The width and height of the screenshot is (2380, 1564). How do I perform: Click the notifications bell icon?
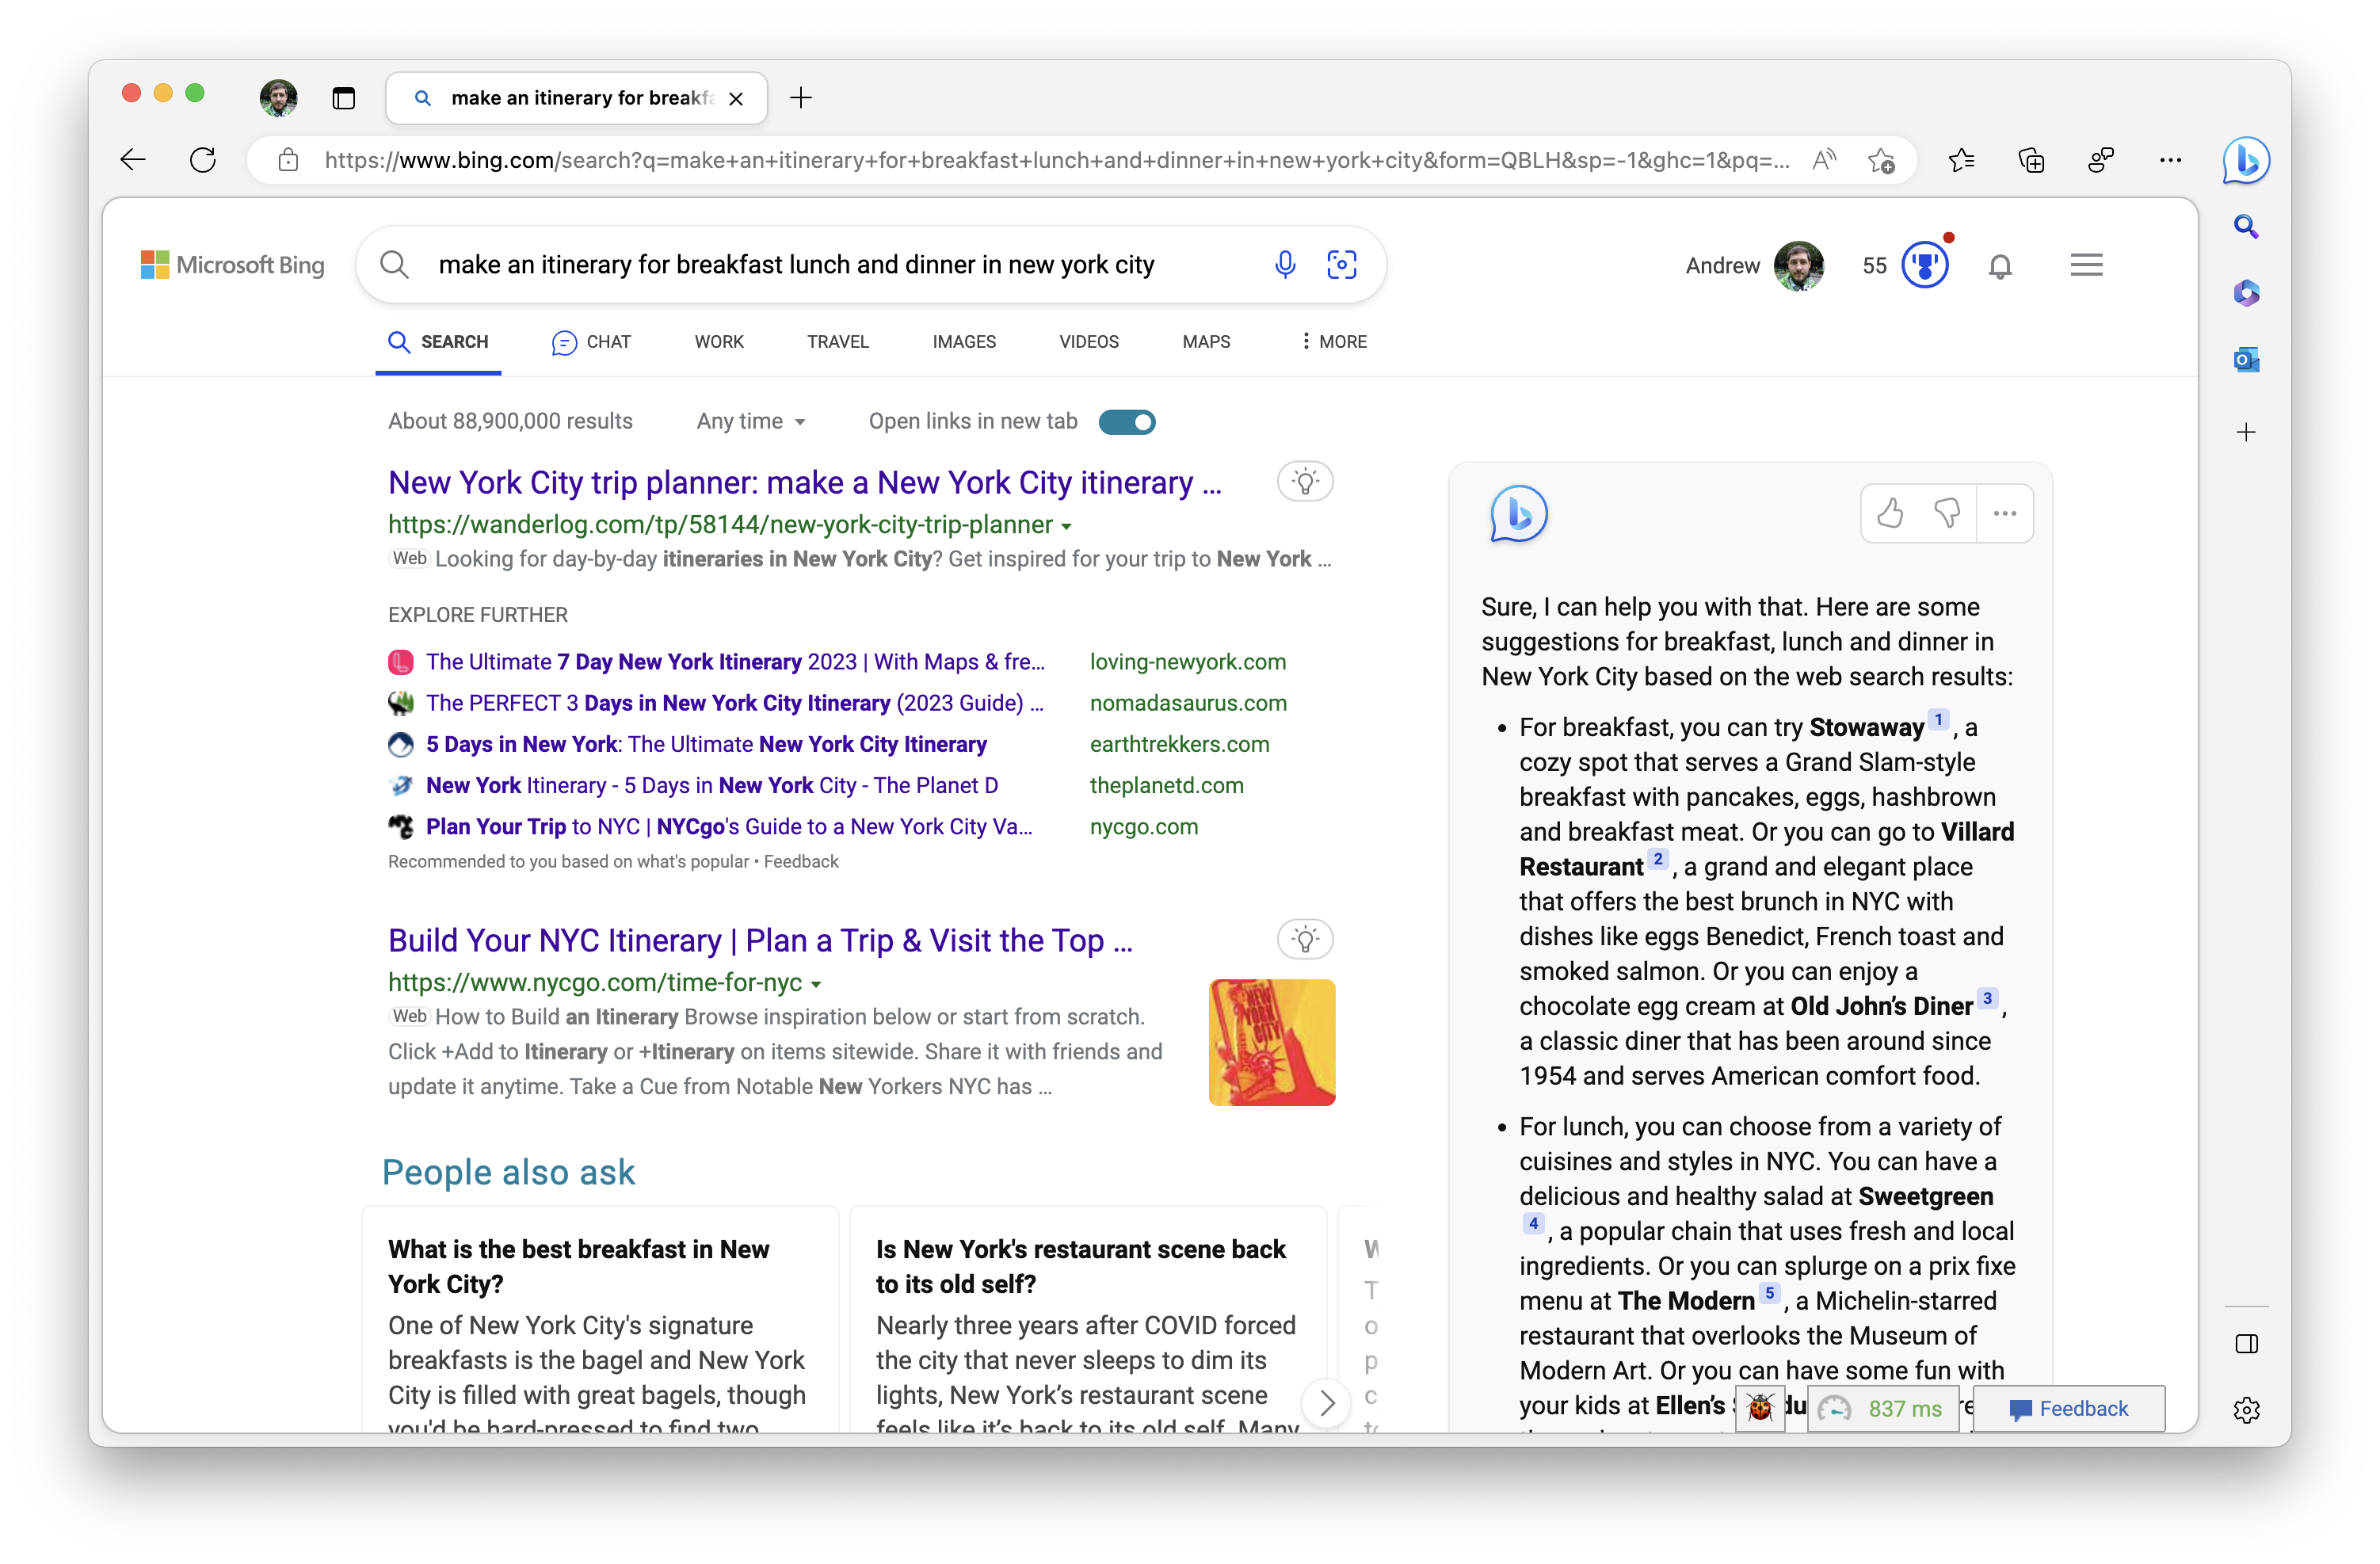coord(2001,267)
